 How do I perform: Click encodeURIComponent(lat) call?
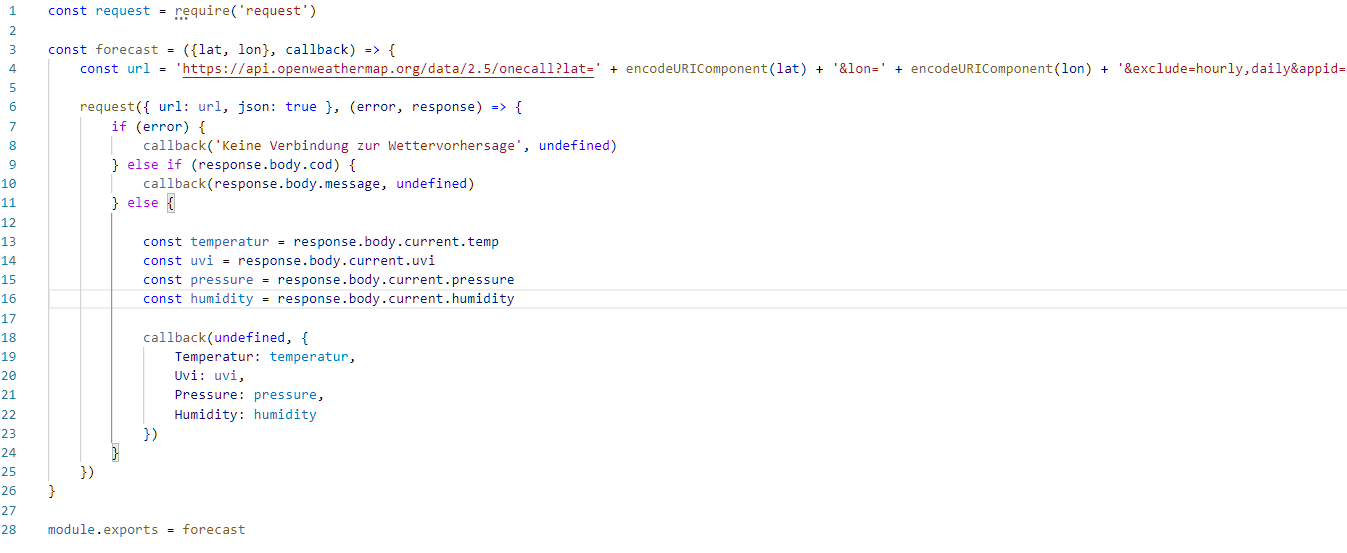(714, 68)
